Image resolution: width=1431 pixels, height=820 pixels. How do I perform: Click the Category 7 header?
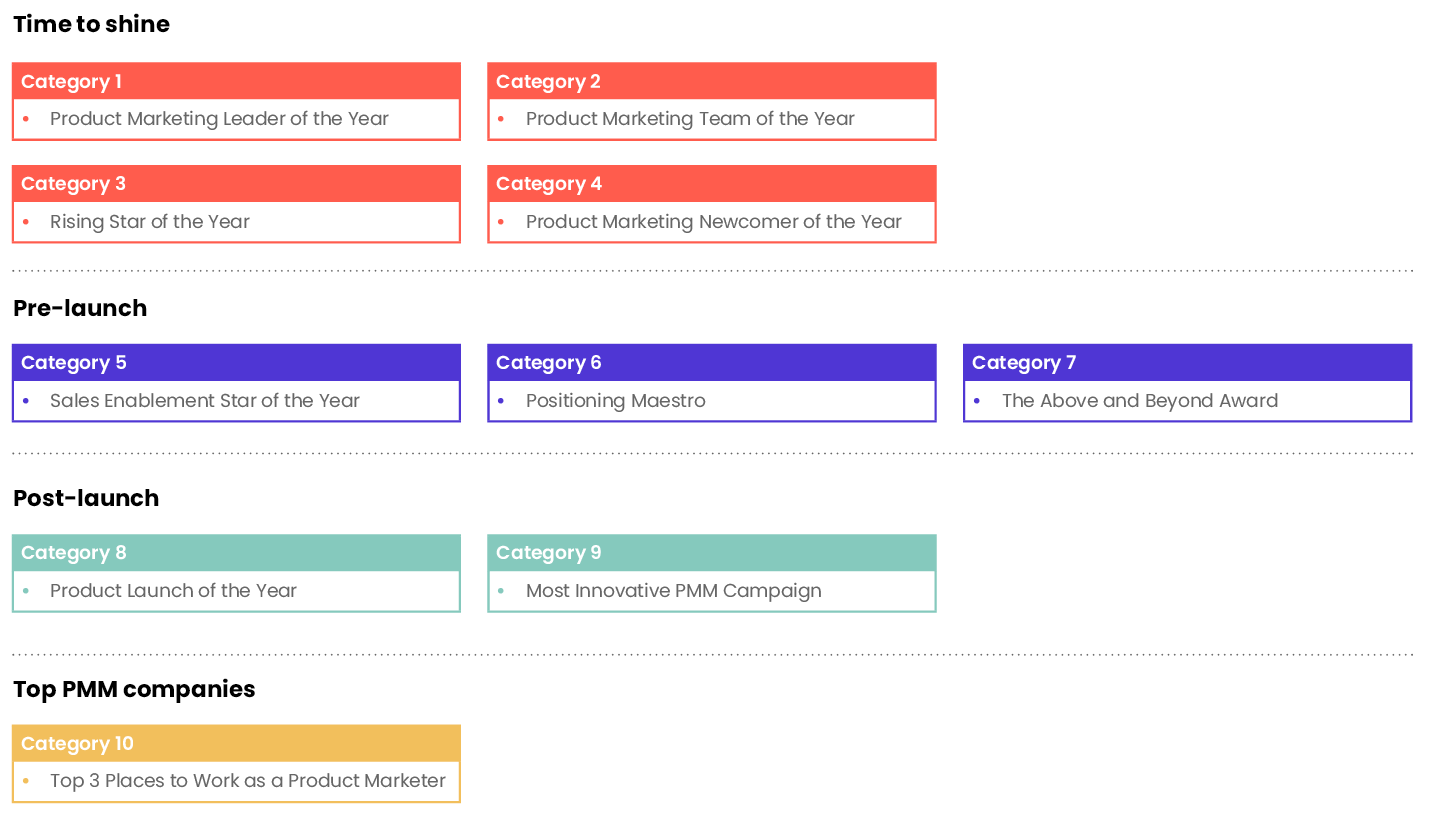coord(1188,363)
